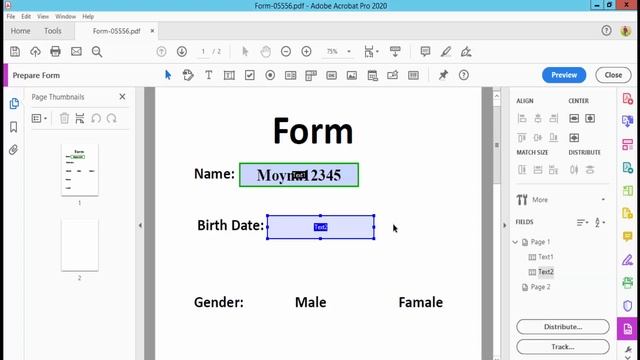Select the Hand pan tool
This screenshot has width=640, height=360.
[266, 51]
